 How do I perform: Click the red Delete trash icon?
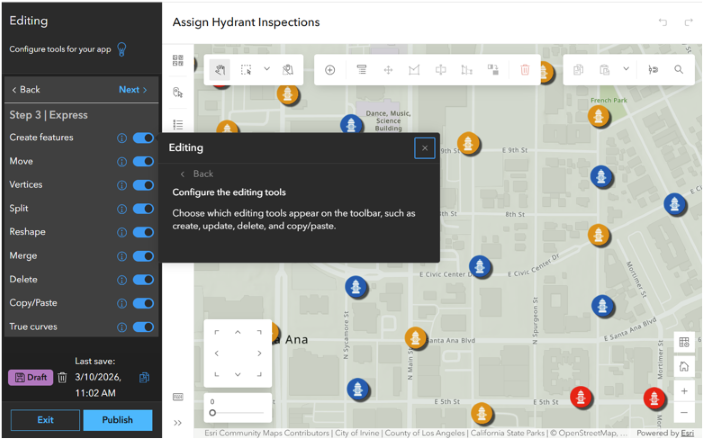tap(525, 70)
